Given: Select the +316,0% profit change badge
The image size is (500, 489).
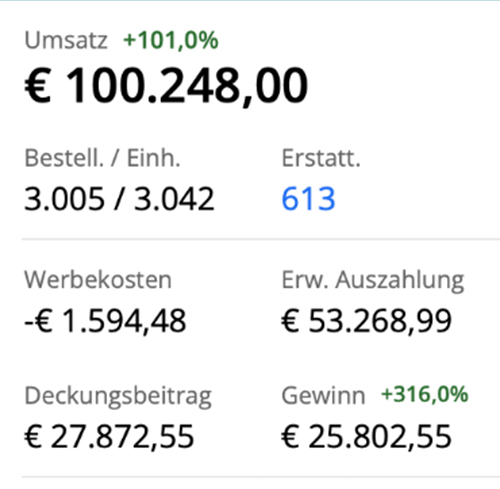Looking at the screenshot, I should [x=425, y=395].
